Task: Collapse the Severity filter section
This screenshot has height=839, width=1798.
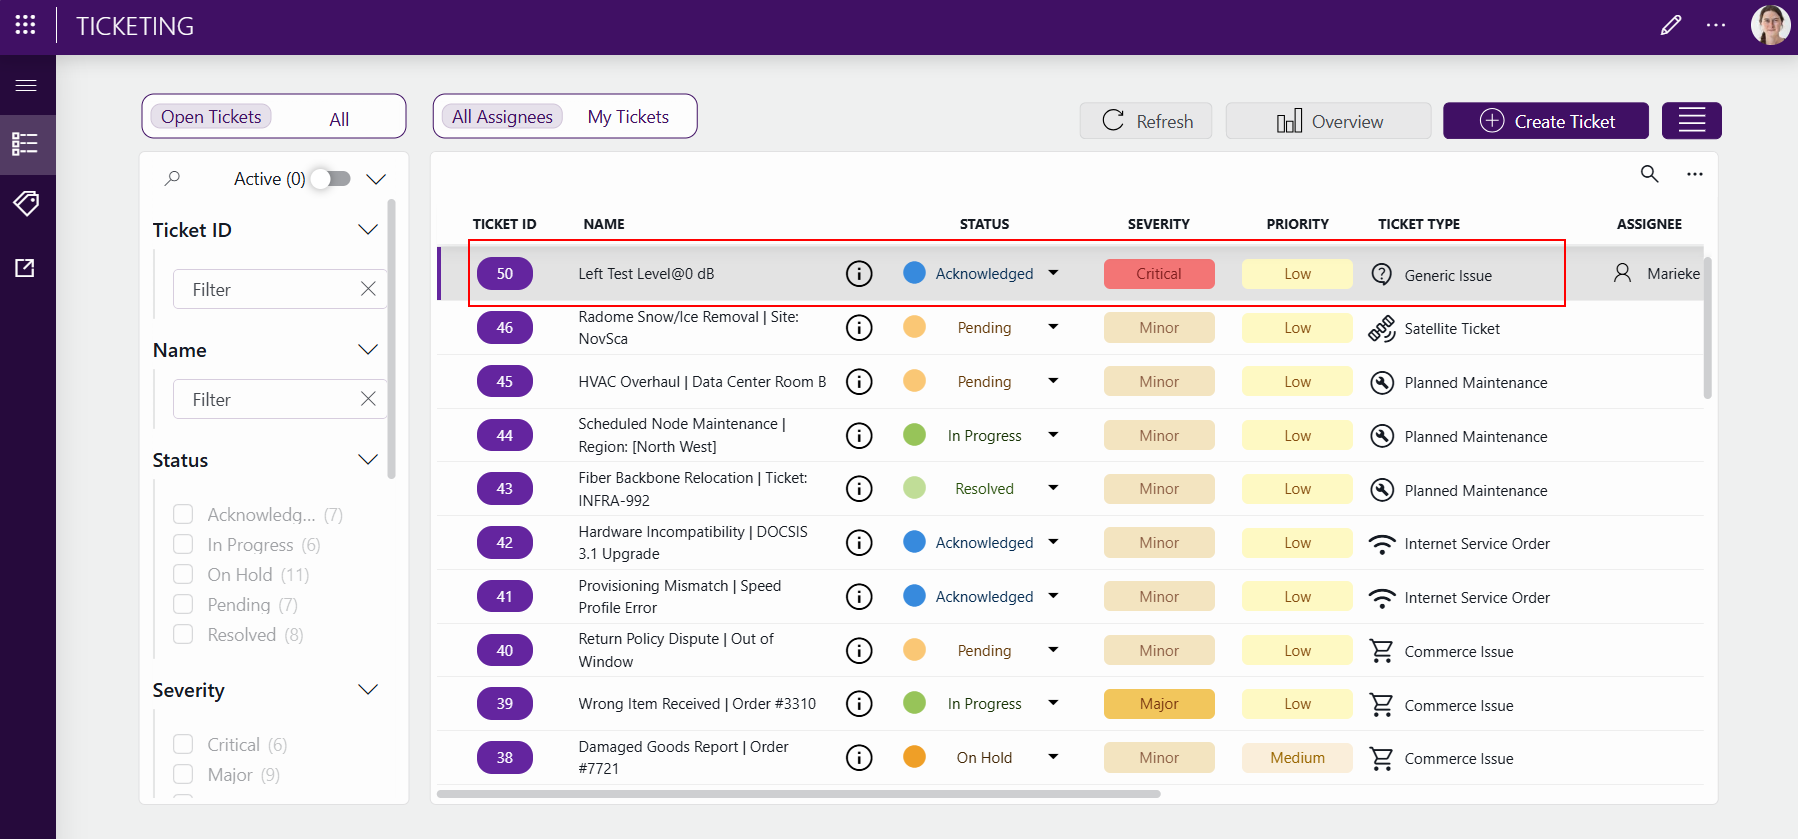Action: coord(368,690)
